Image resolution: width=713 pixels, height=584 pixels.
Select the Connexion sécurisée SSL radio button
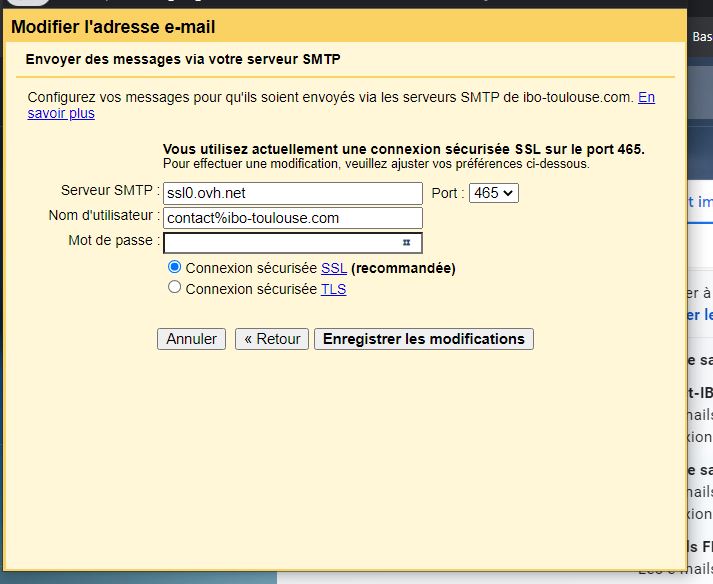click(x=175, y=267)
